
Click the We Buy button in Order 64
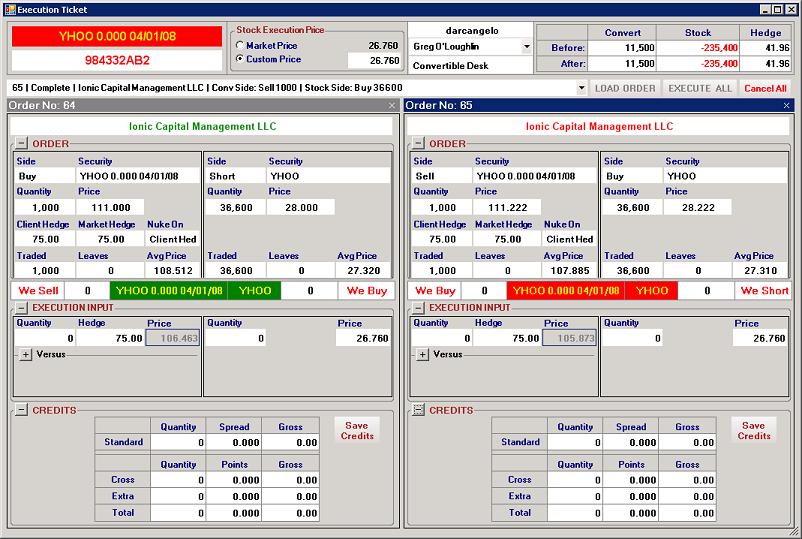(x=366, y=290)
